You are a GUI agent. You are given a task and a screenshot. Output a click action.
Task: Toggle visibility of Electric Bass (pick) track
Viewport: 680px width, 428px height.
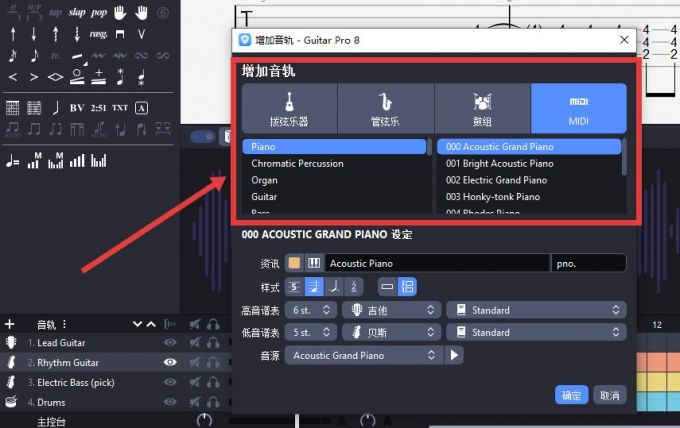point(170,382)
